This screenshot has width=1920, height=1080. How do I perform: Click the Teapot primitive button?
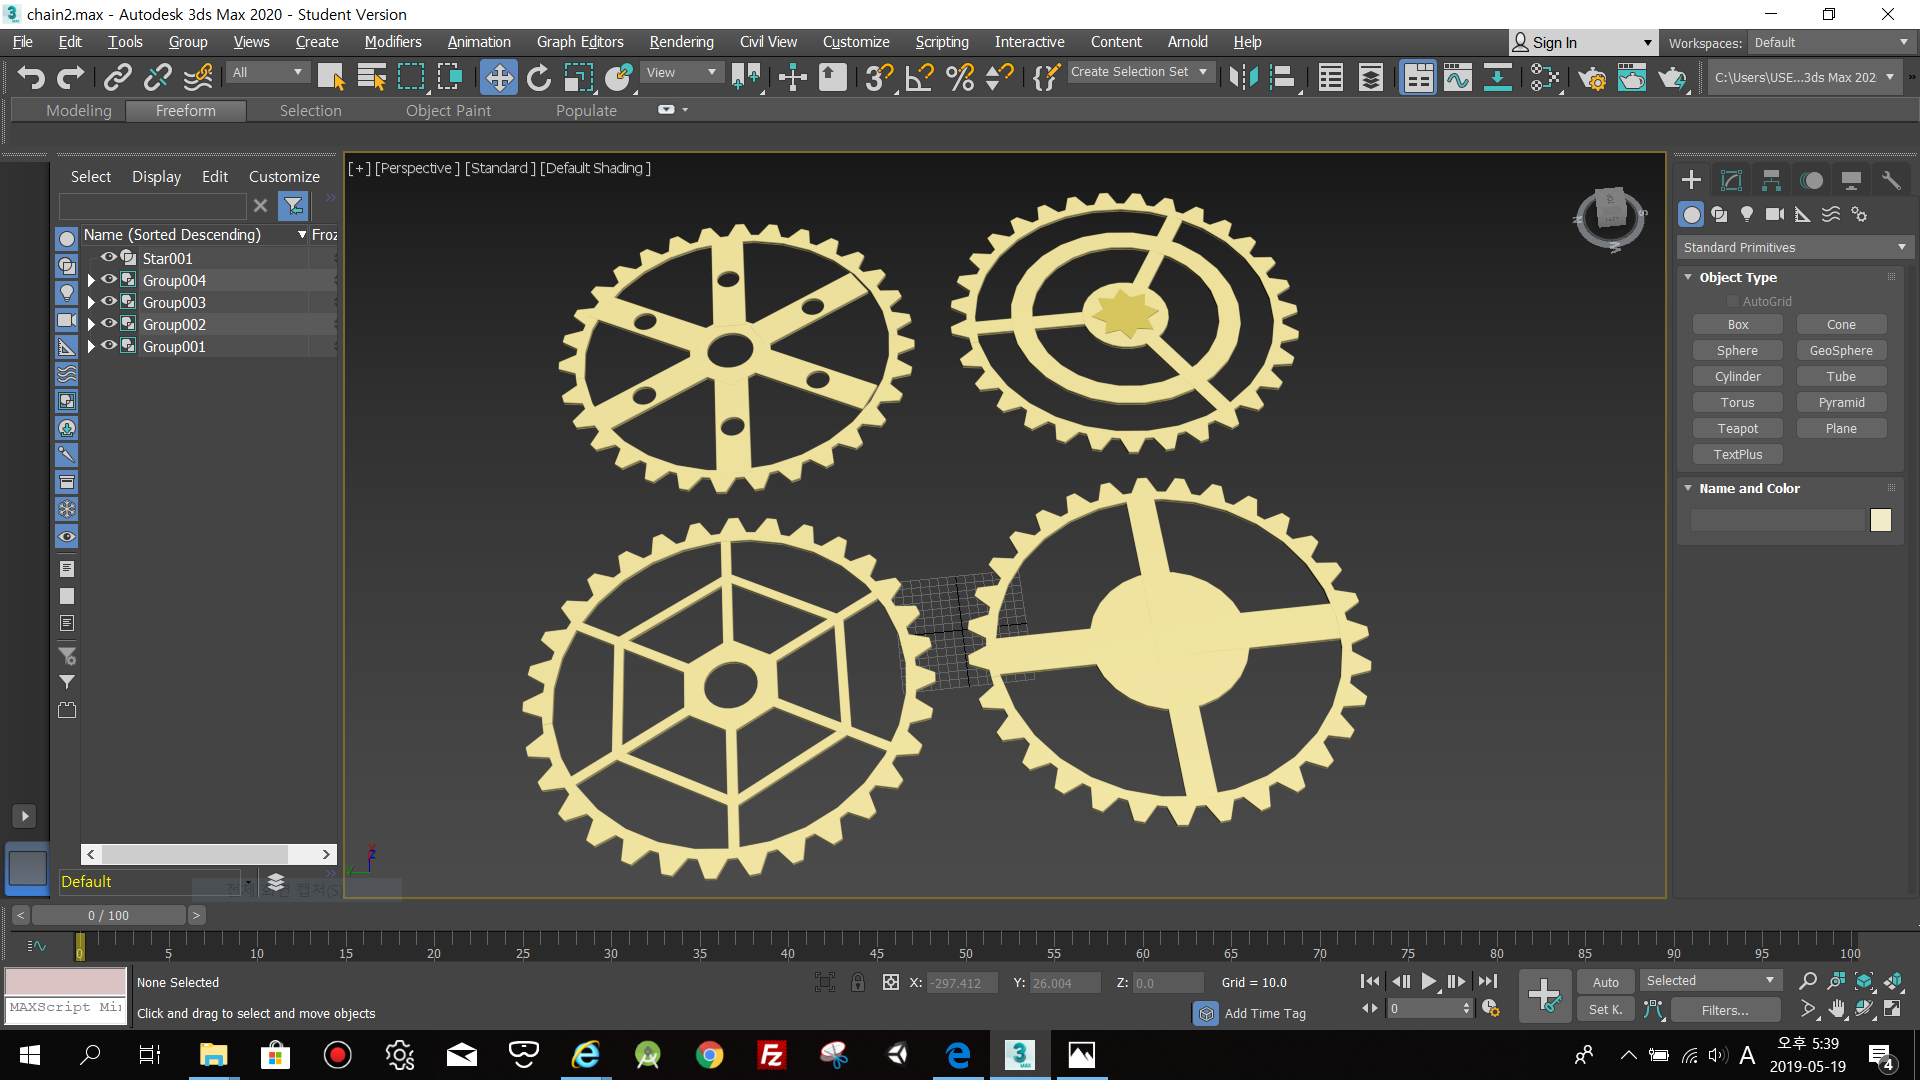pos(1737,428)
